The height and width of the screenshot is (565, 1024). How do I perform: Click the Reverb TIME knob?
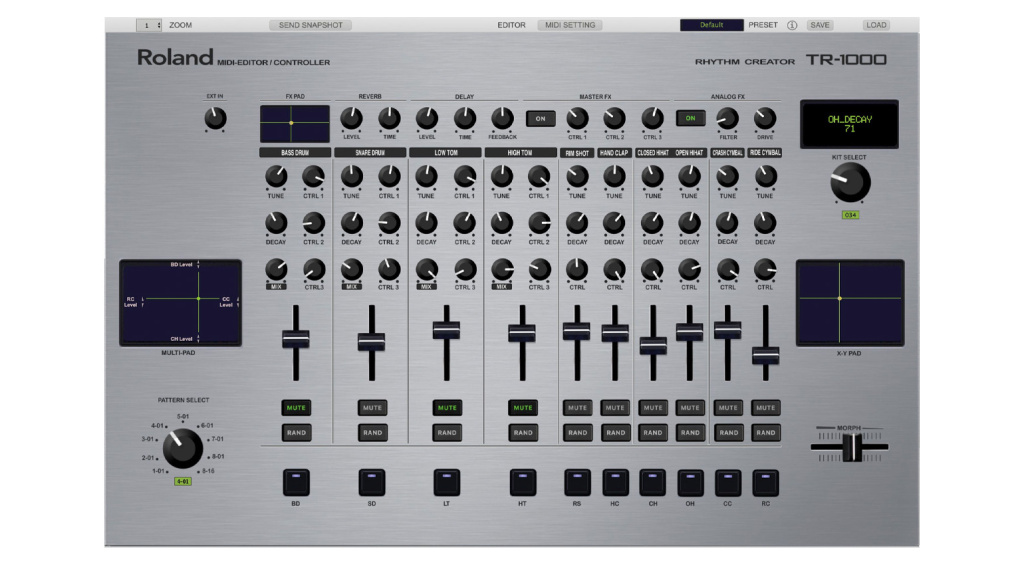click(389, 118)
